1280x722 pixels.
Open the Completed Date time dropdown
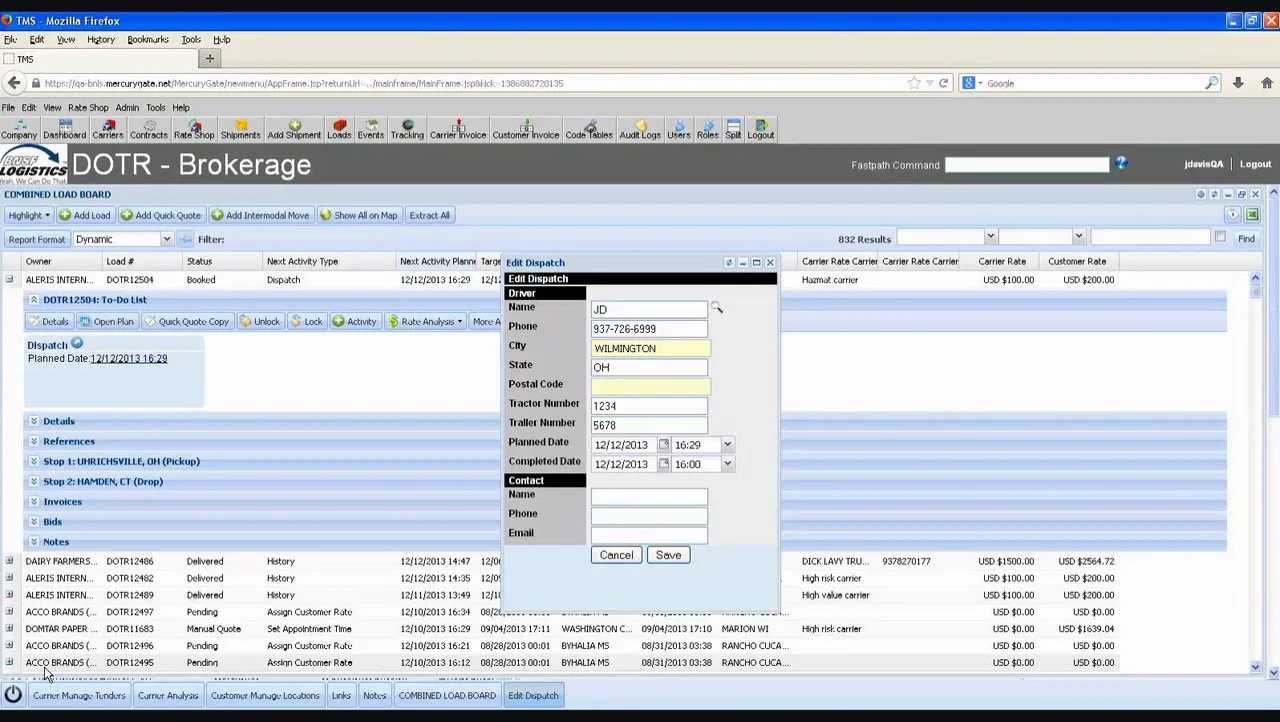click(x=727, y=464)
